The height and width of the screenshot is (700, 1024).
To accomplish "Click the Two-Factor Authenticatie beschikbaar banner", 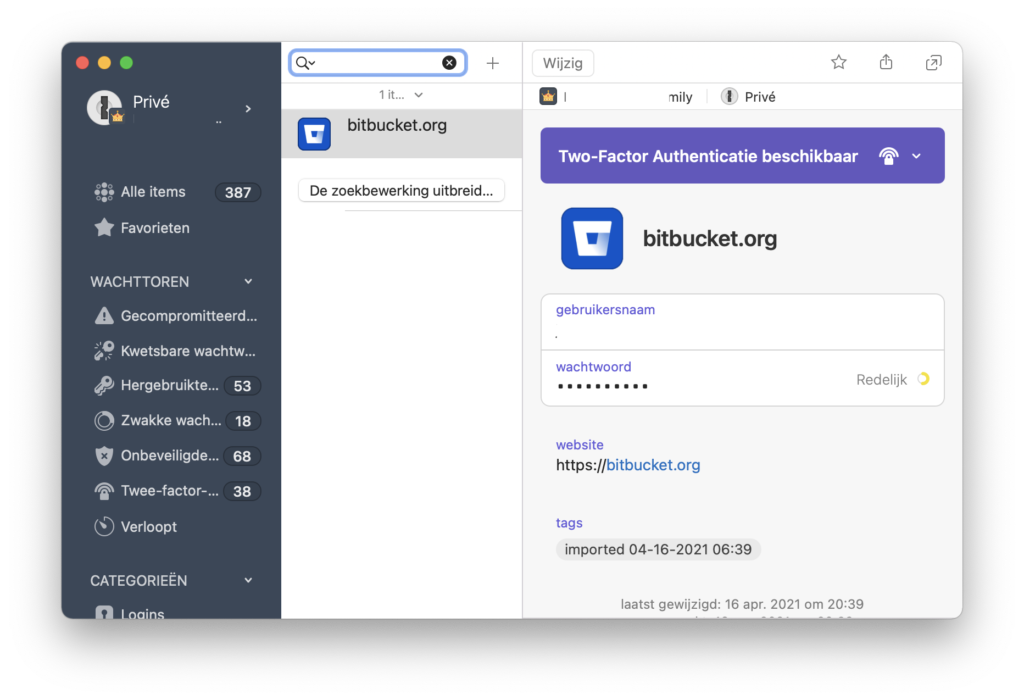I will [743, 155].
